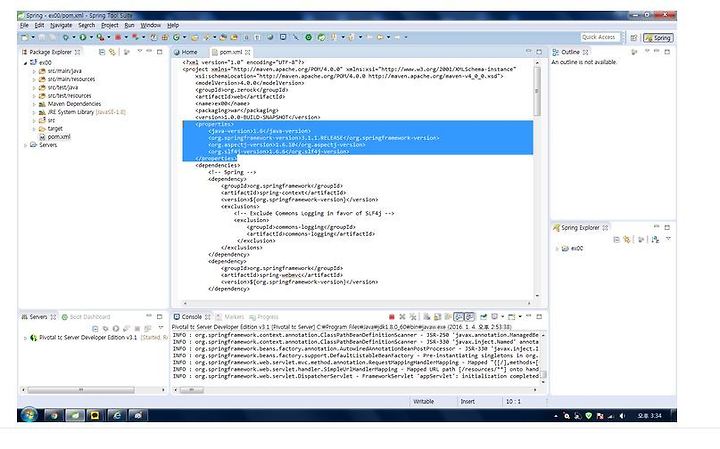The image size is (720, 449).
Task: Expand JRE System Library node
Action: (x=34, y=112)
